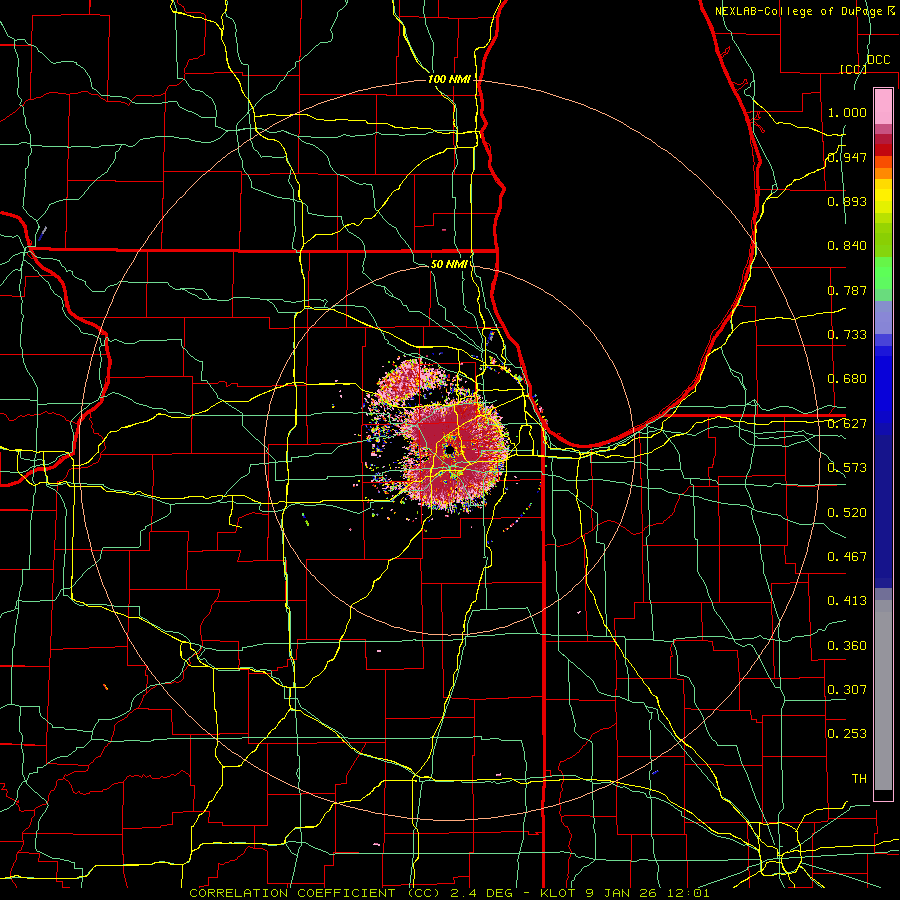This screenshot has width=900, height=900.
Task: Click the 0.840 scale value
Action: [847, 246]
